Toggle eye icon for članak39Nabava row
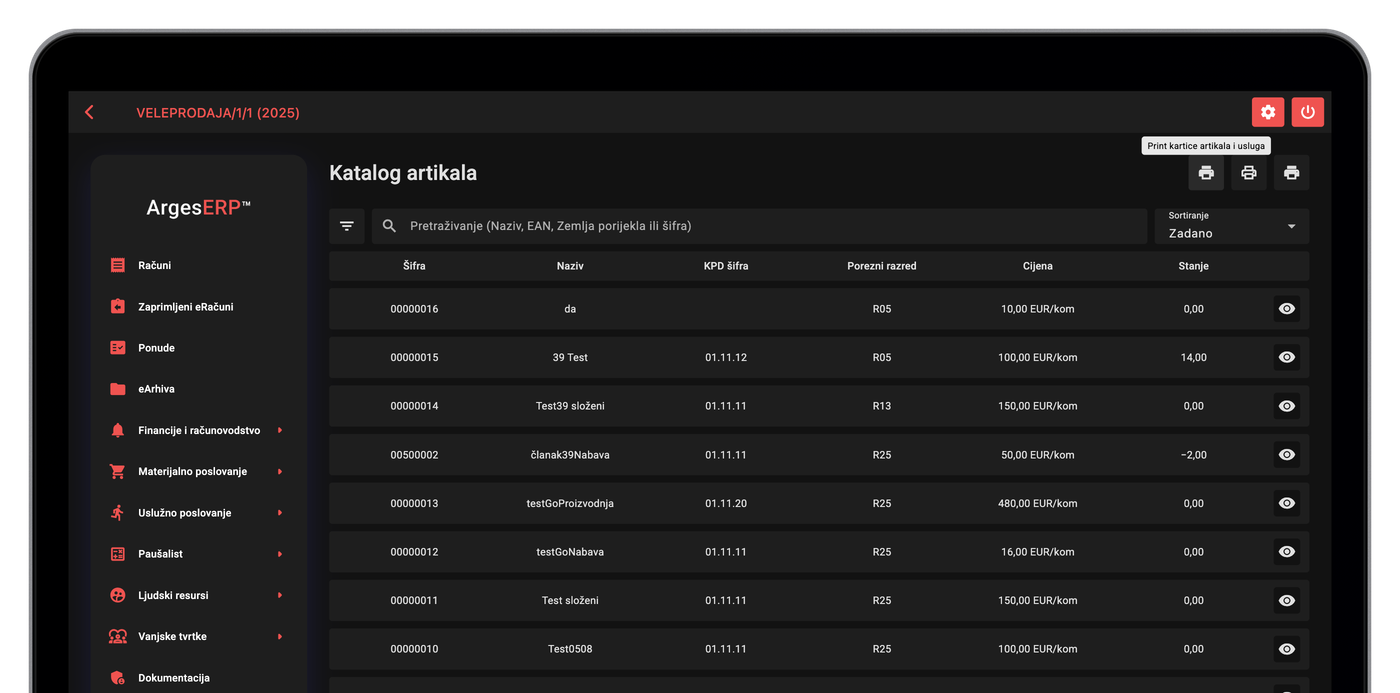 pyautogui.click(x=1287, y=455)
